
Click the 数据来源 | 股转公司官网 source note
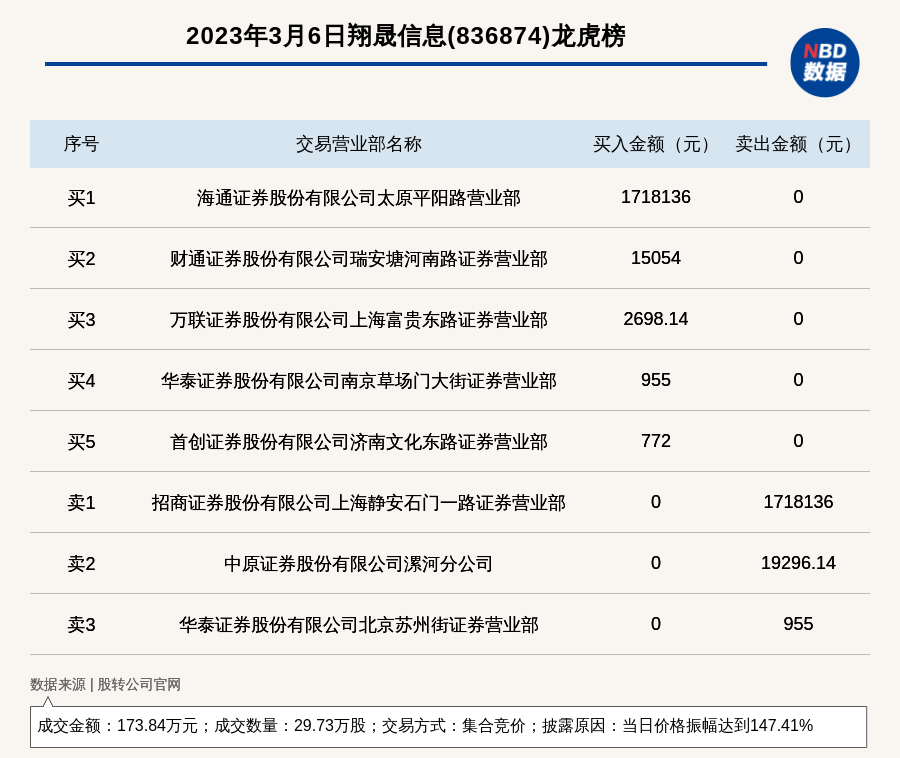click(x=106, y=685)
